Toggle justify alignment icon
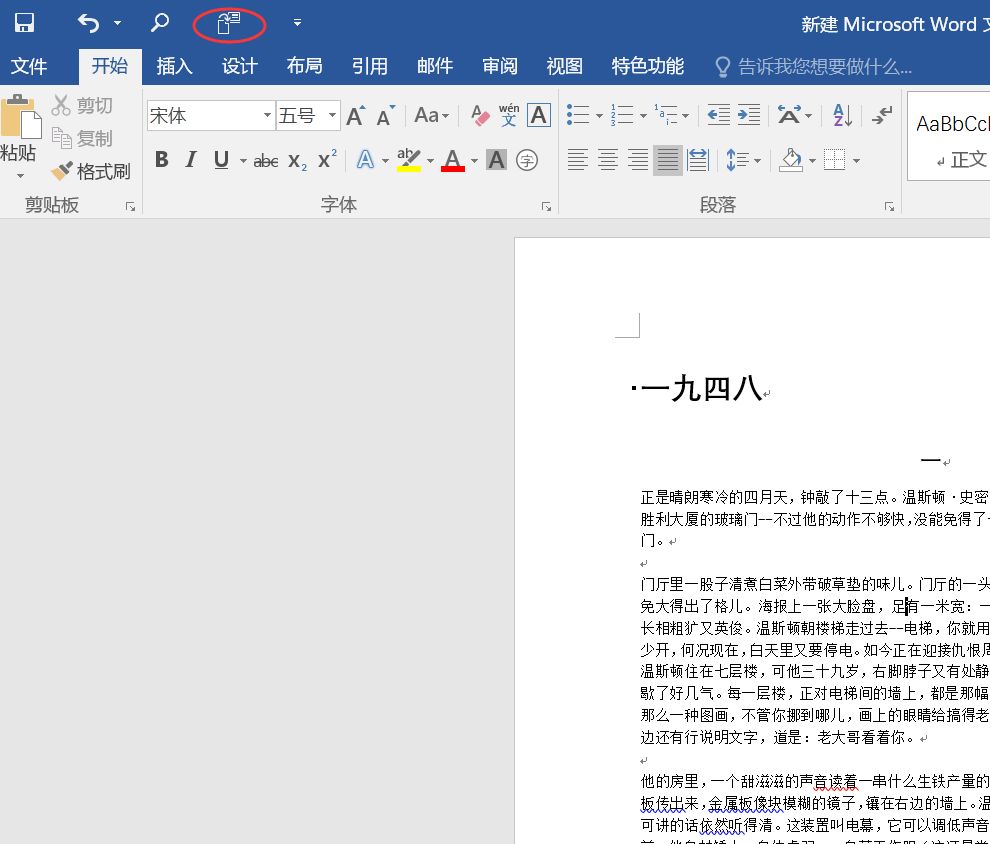This screenshot has height=844, width=990. (x=667, y=160)
